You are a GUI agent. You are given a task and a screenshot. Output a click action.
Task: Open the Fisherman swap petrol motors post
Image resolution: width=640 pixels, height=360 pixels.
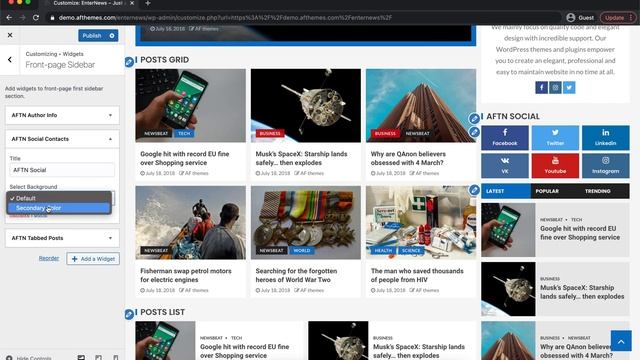point(186,276)
